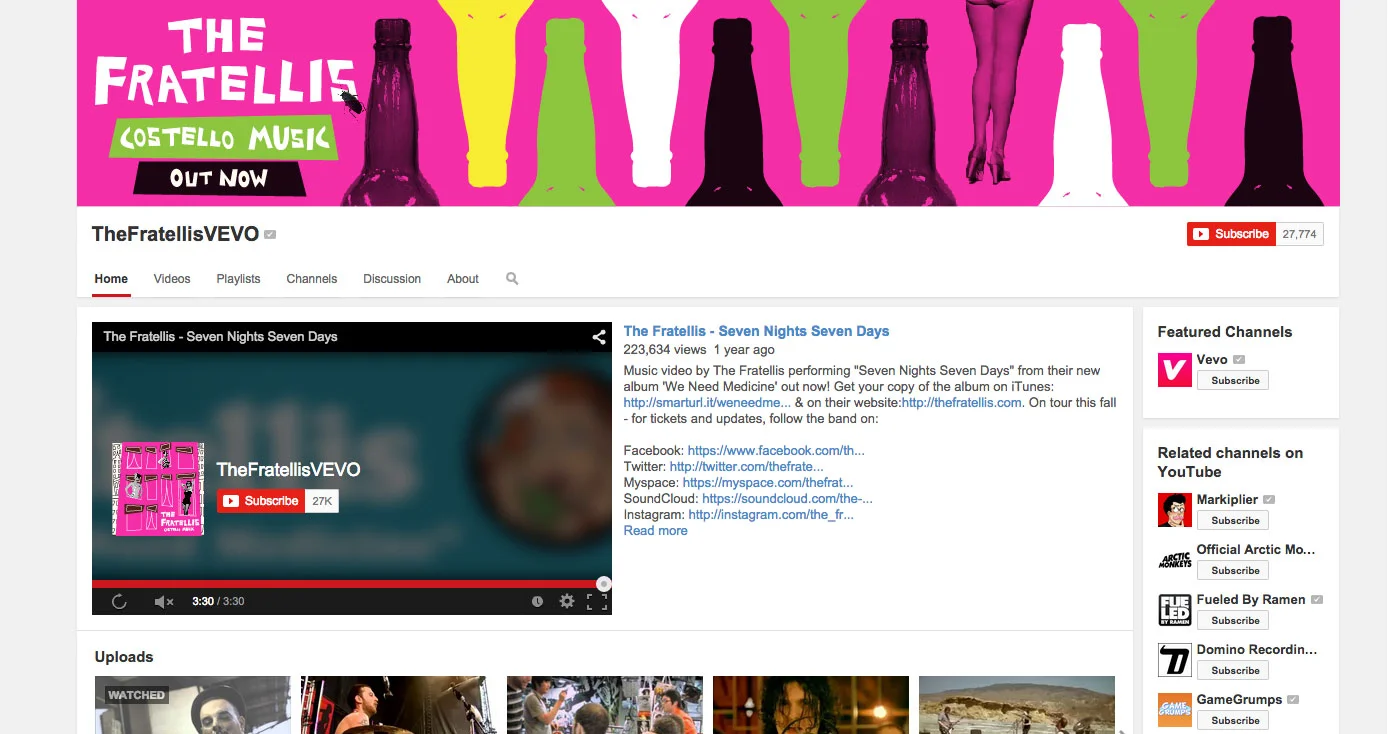Screen dimensions: 1388x734
Task: Click the GameGrumps channel avatar
Action: pyautogui.click(x=1174, y=710)
